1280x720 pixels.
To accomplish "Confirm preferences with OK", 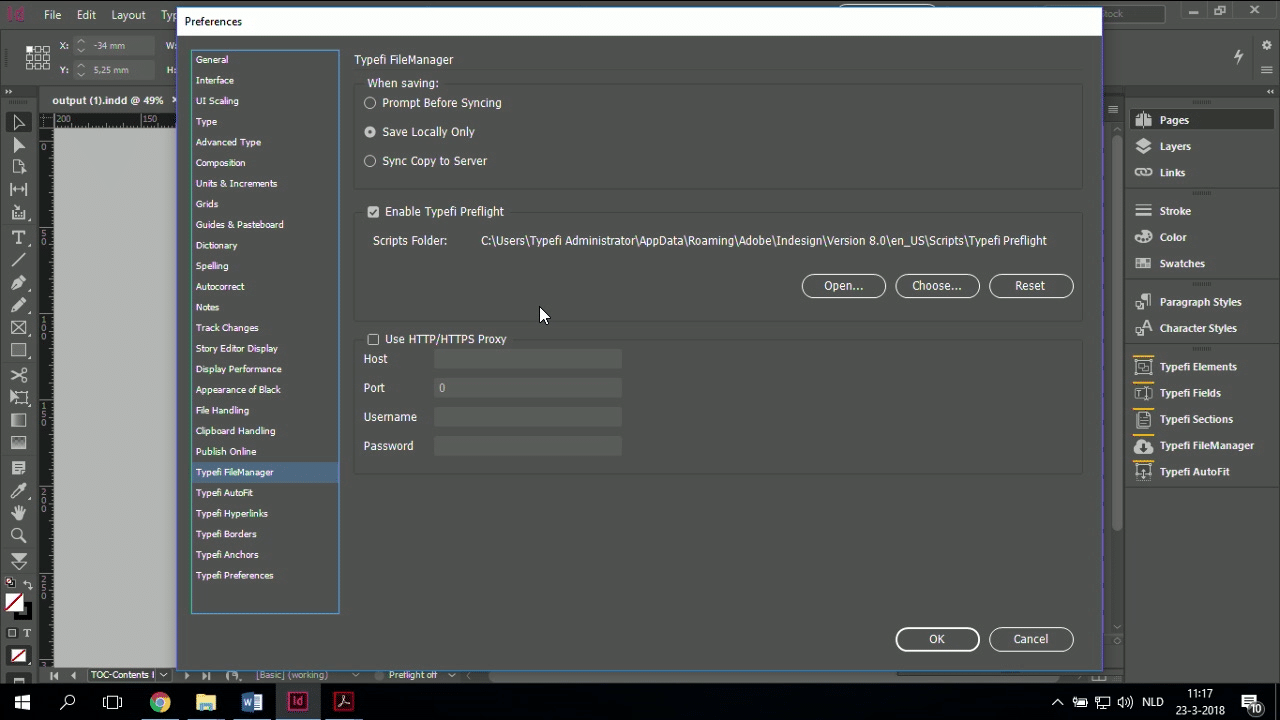I will tap(937, 639).
